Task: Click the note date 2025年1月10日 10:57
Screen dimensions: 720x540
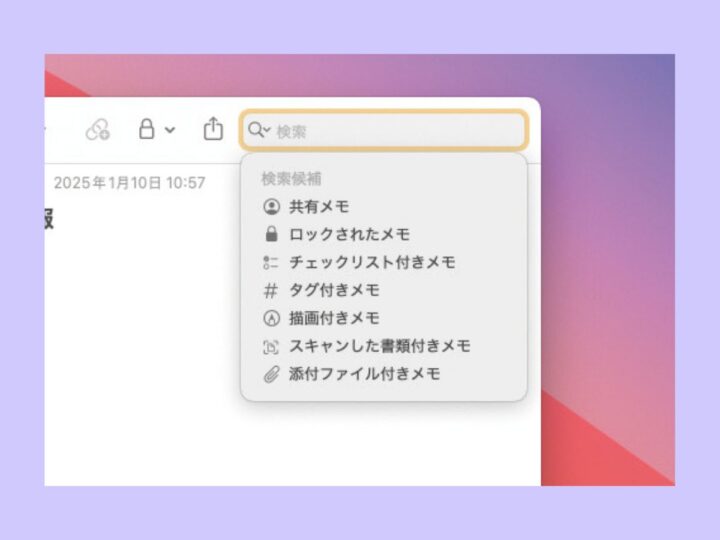Action: 129,183
